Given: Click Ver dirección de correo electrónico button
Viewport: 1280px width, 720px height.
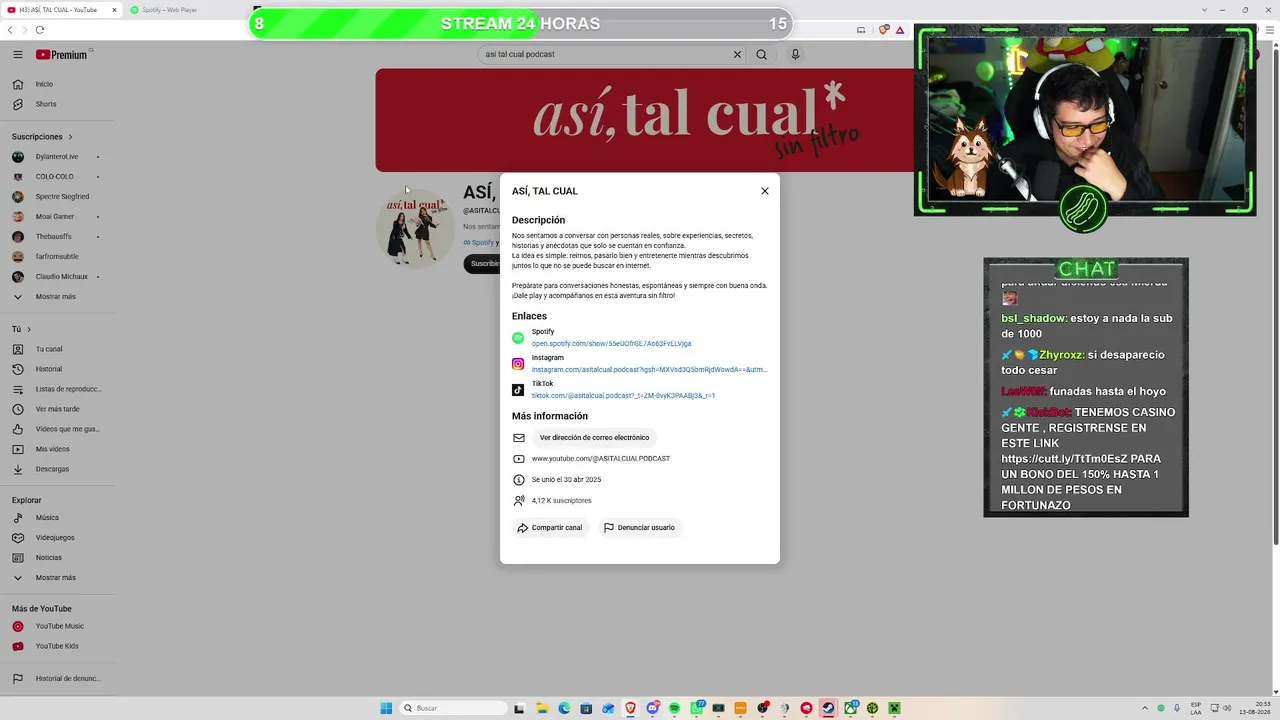Looking at the screenshot, I should pos(594,438).
